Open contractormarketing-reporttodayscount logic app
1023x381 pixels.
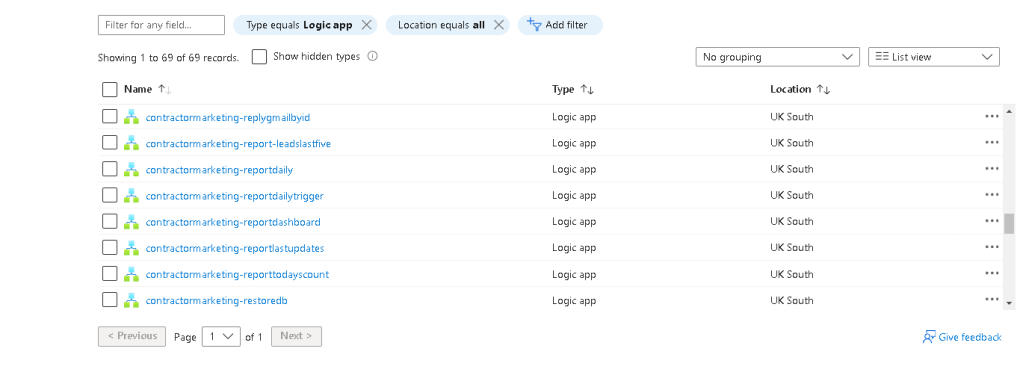pyautogui.click(x=237, y=275)
